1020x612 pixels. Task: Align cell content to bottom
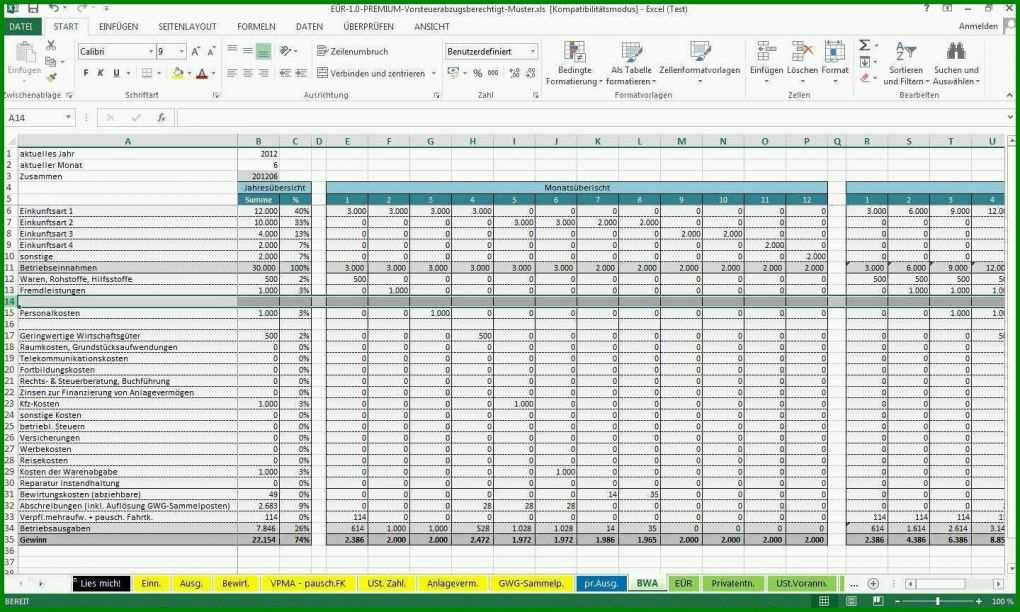click(x=263, y=51)
